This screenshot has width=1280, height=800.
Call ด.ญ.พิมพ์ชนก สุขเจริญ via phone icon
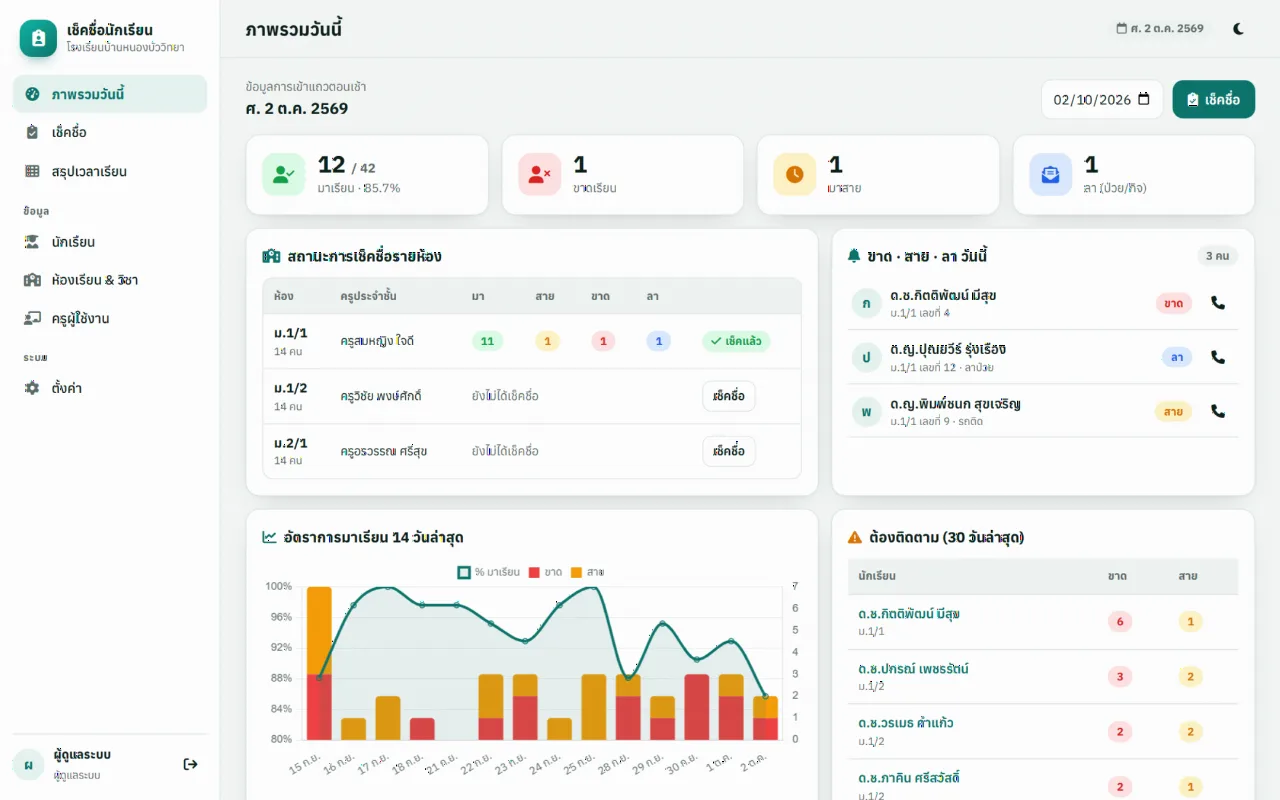tap(1217, 411)
